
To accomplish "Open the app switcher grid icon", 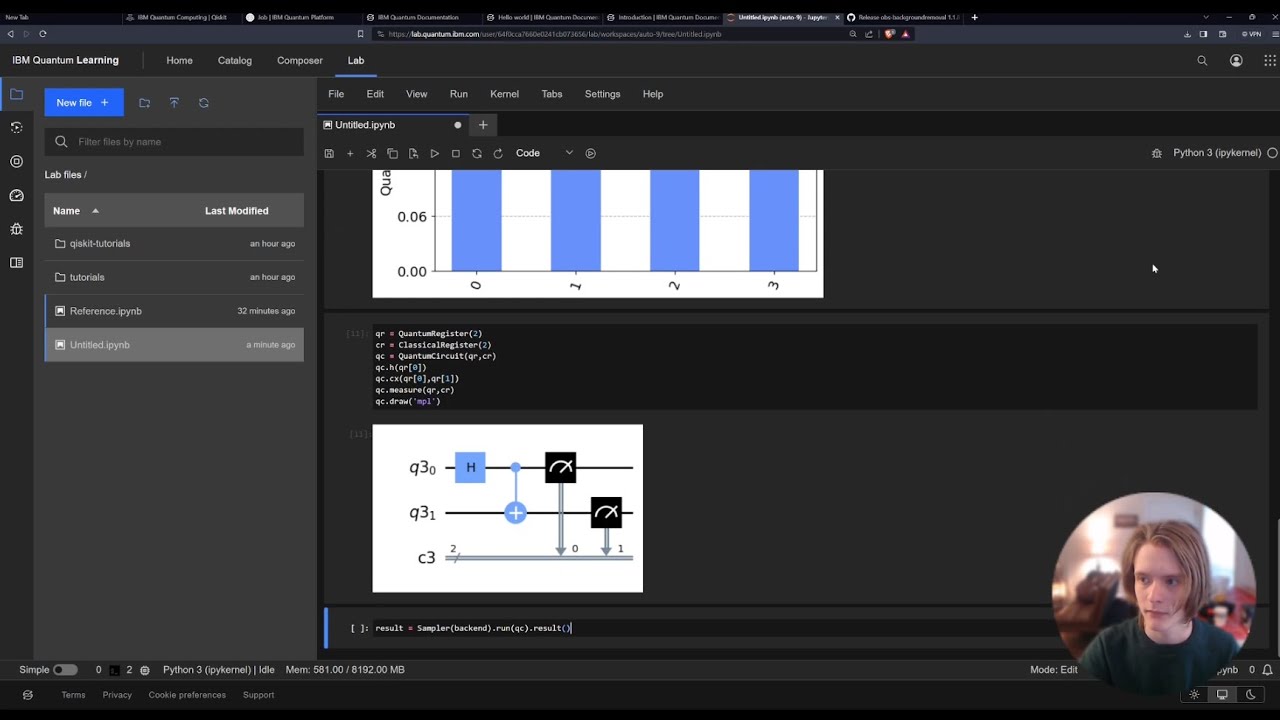I will coord(1270,61).
